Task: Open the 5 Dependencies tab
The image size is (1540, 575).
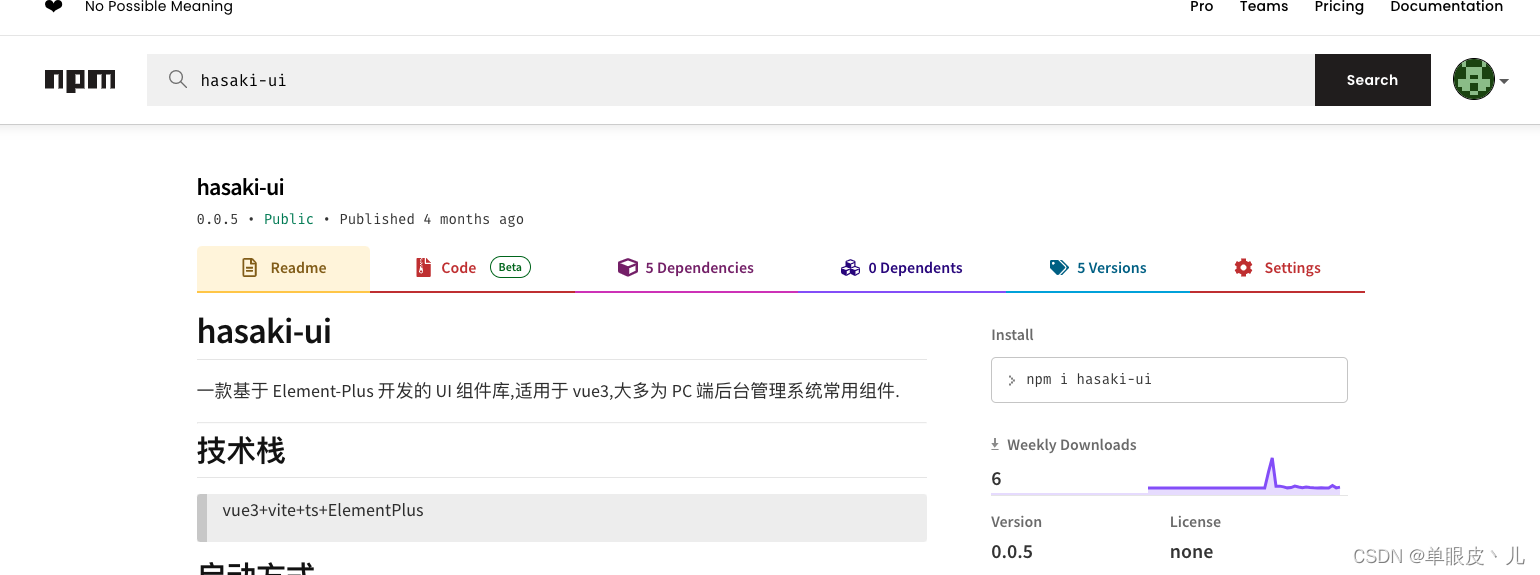Action: click(x=686, y=268)
